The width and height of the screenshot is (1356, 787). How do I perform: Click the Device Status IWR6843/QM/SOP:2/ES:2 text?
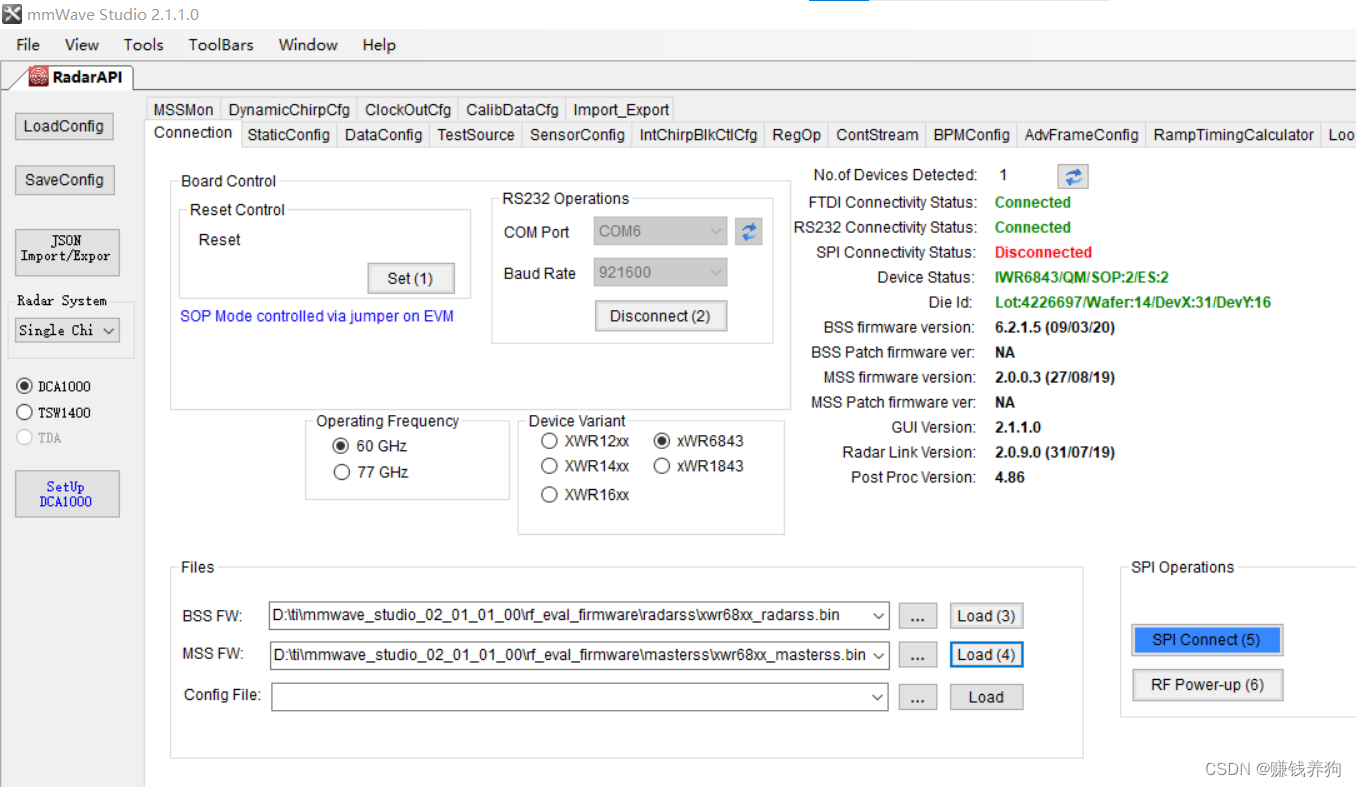pos(1082,277)
